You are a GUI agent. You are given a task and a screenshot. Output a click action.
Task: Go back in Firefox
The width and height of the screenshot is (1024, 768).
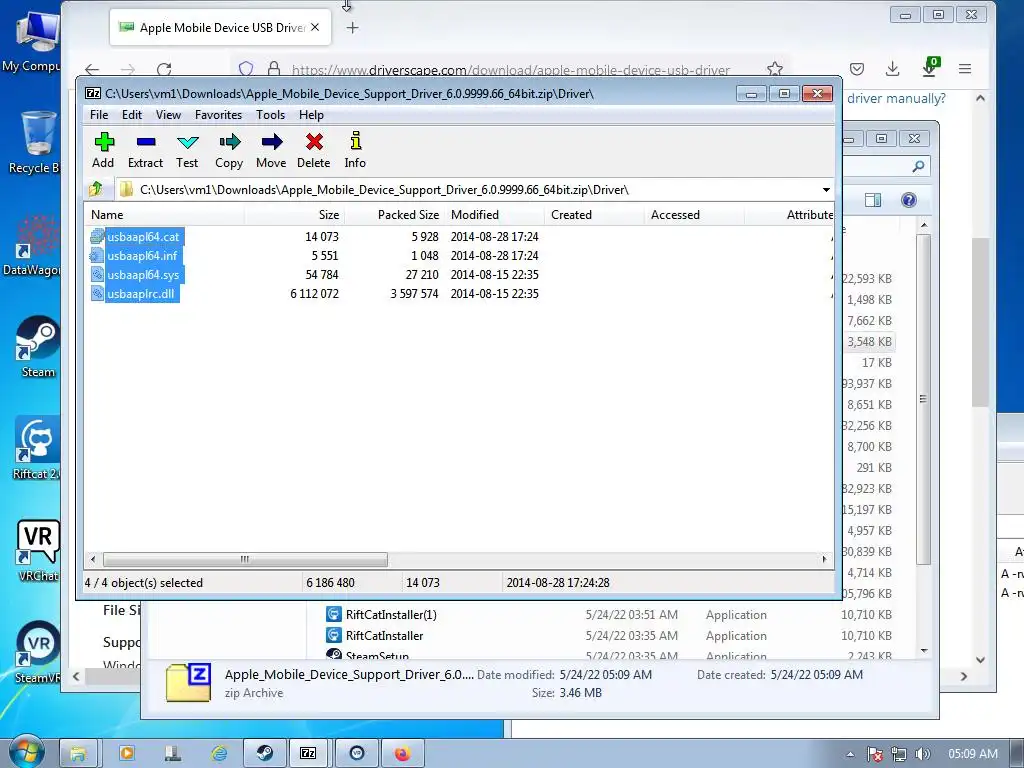92,69
